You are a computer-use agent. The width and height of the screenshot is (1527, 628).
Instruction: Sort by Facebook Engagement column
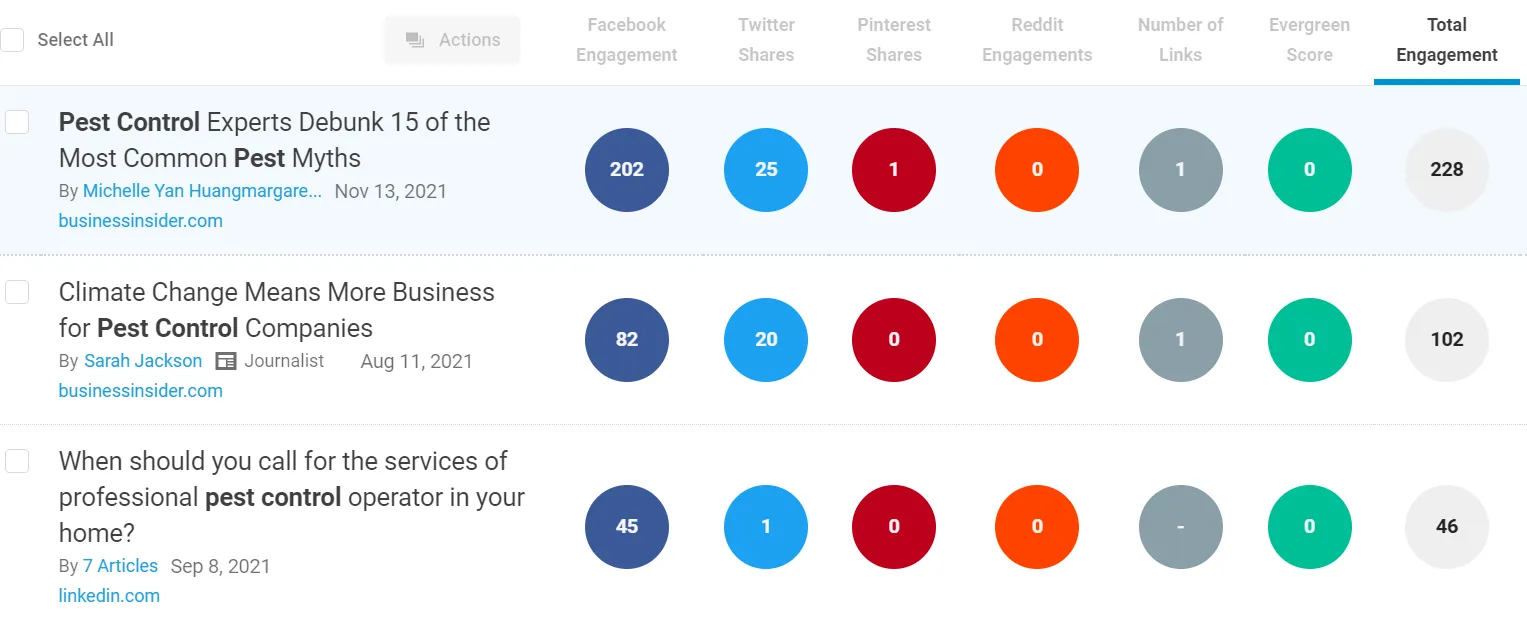[x=627, y=40]
